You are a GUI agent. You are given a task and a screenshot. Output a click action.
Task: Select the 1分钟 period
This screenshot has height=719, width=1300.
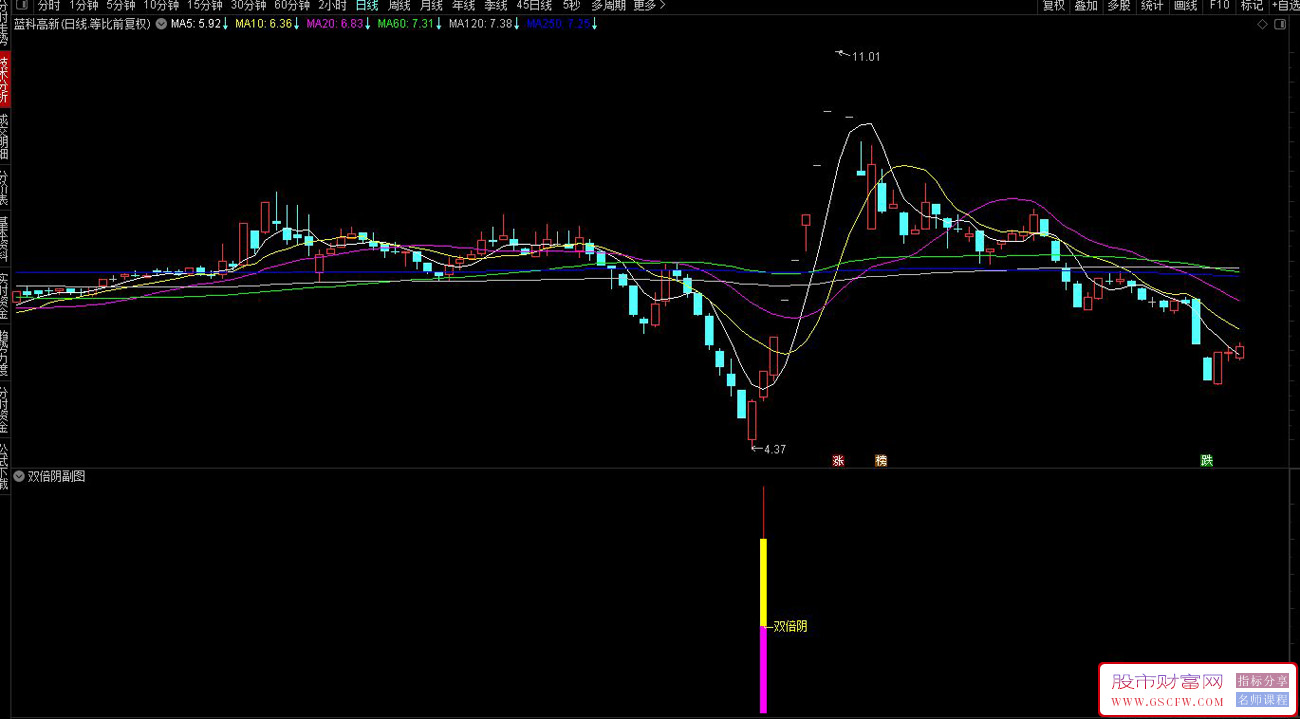[x=83, y=5]
